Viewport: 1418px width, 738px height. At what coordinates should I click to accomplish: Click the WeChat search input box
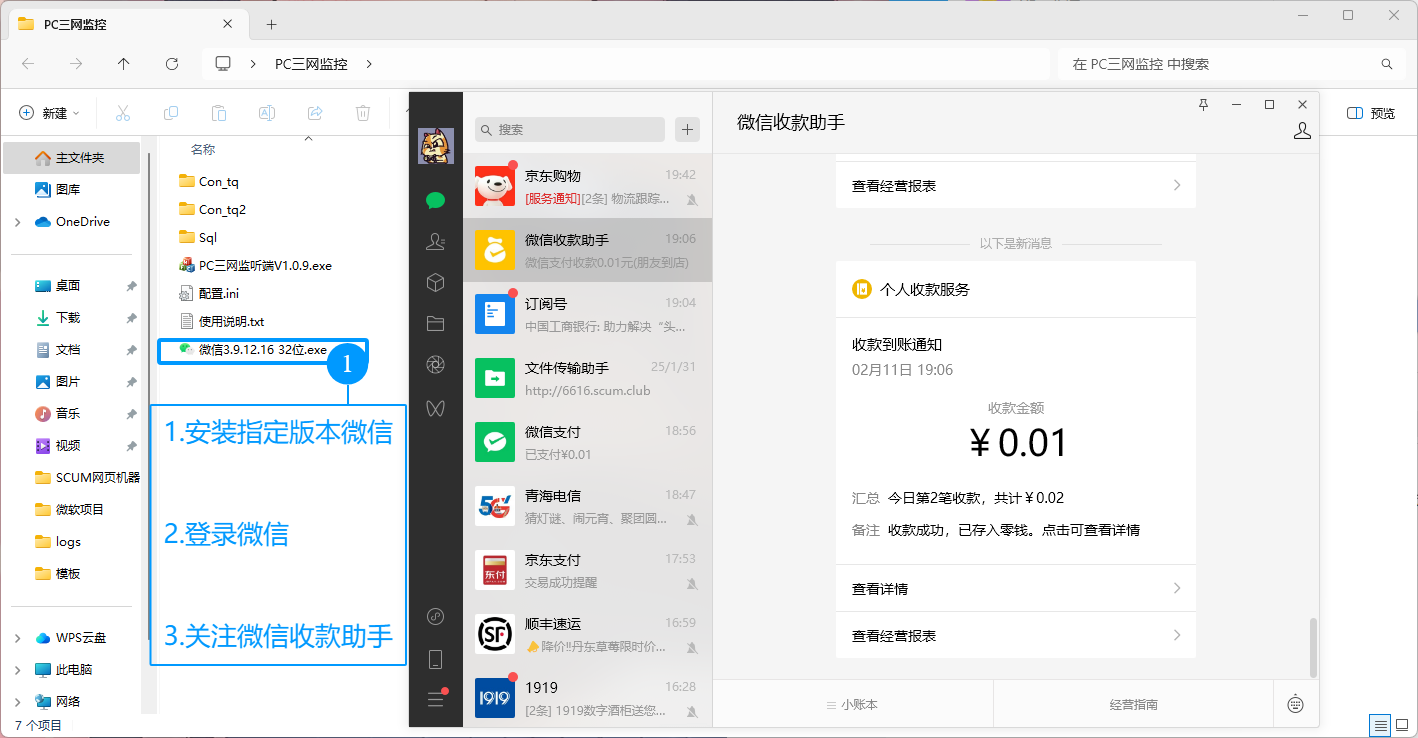coord(569,129)
